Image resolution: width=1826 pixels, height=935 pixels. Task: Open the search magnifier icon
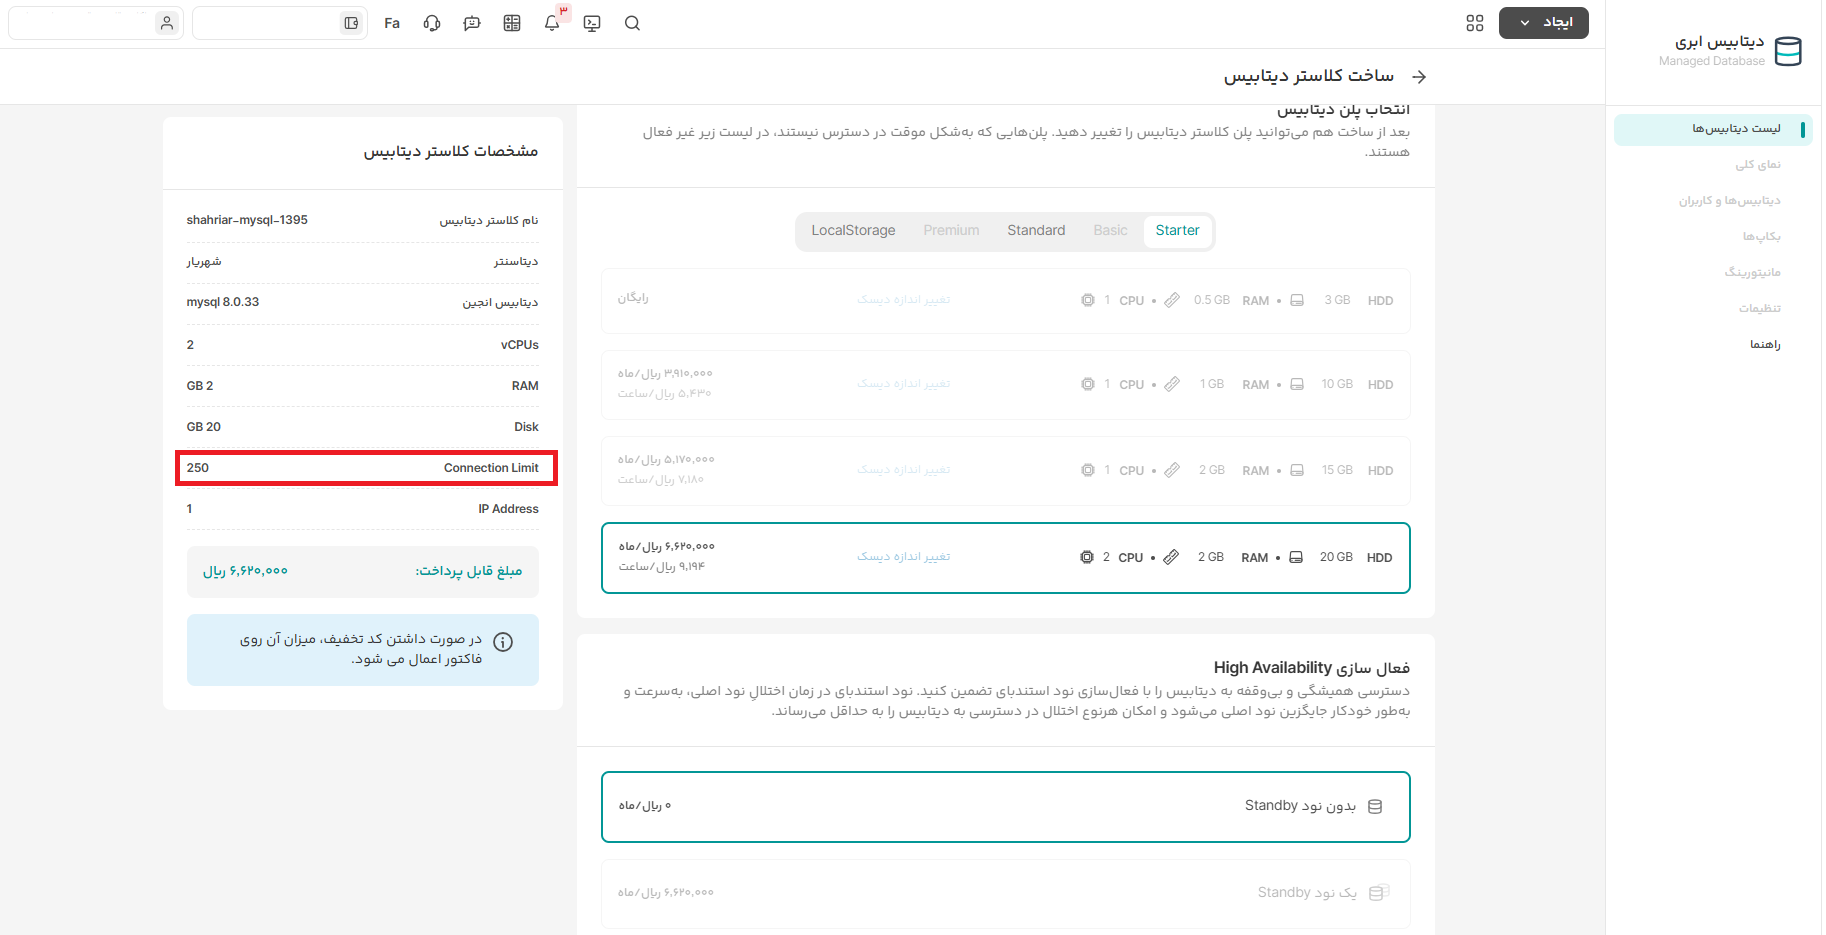(632, 23)
